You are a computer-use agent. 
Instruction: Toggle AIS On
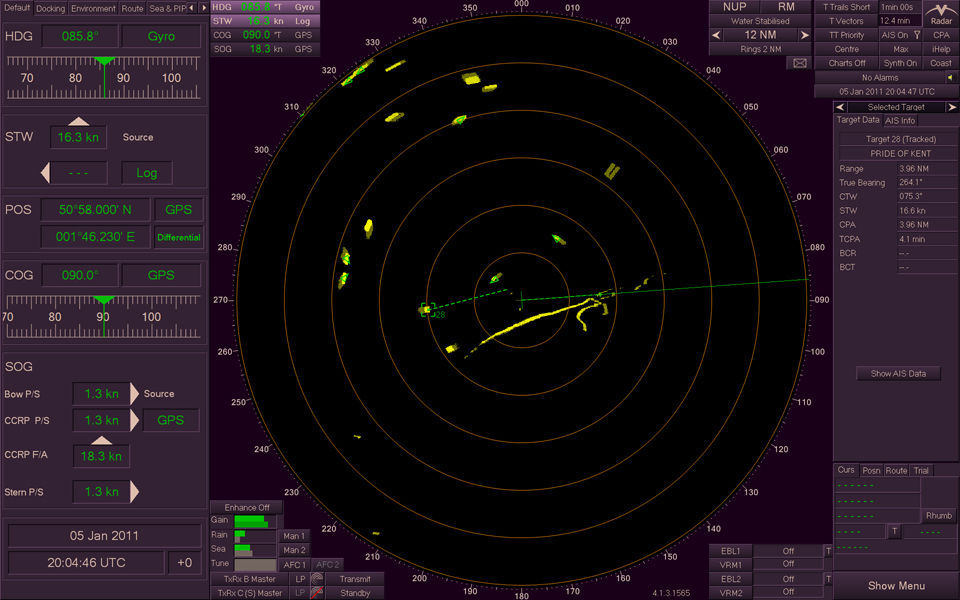tap(893, 35)
